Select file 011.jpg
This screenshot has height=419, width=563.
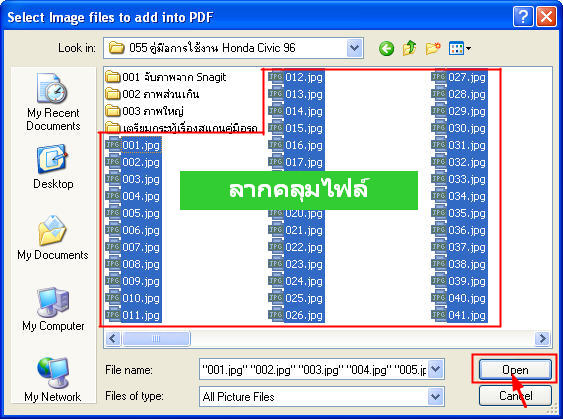(x=133, y=315)
